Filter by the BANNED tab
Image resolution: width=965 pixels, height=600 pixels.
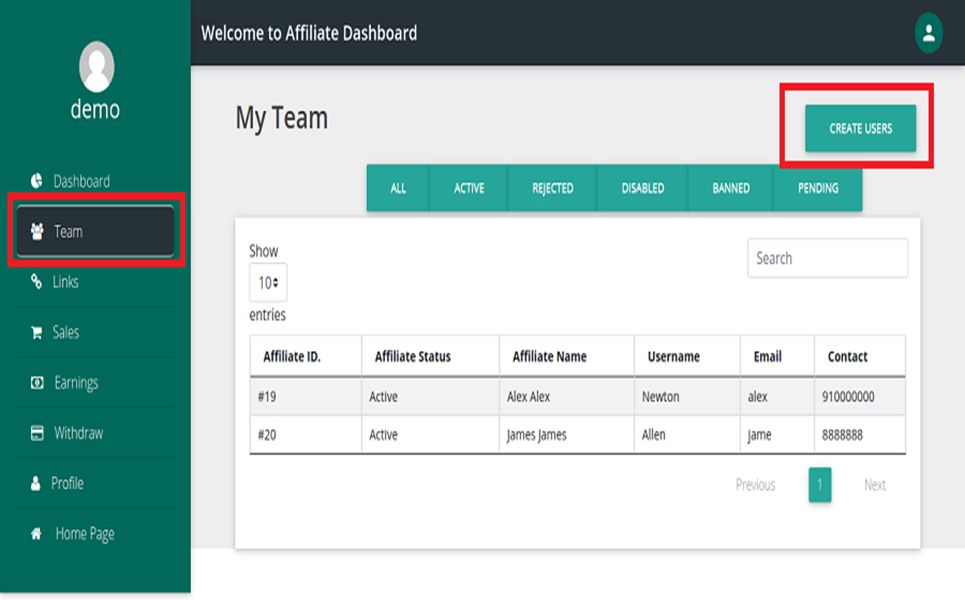pos(731,188)
